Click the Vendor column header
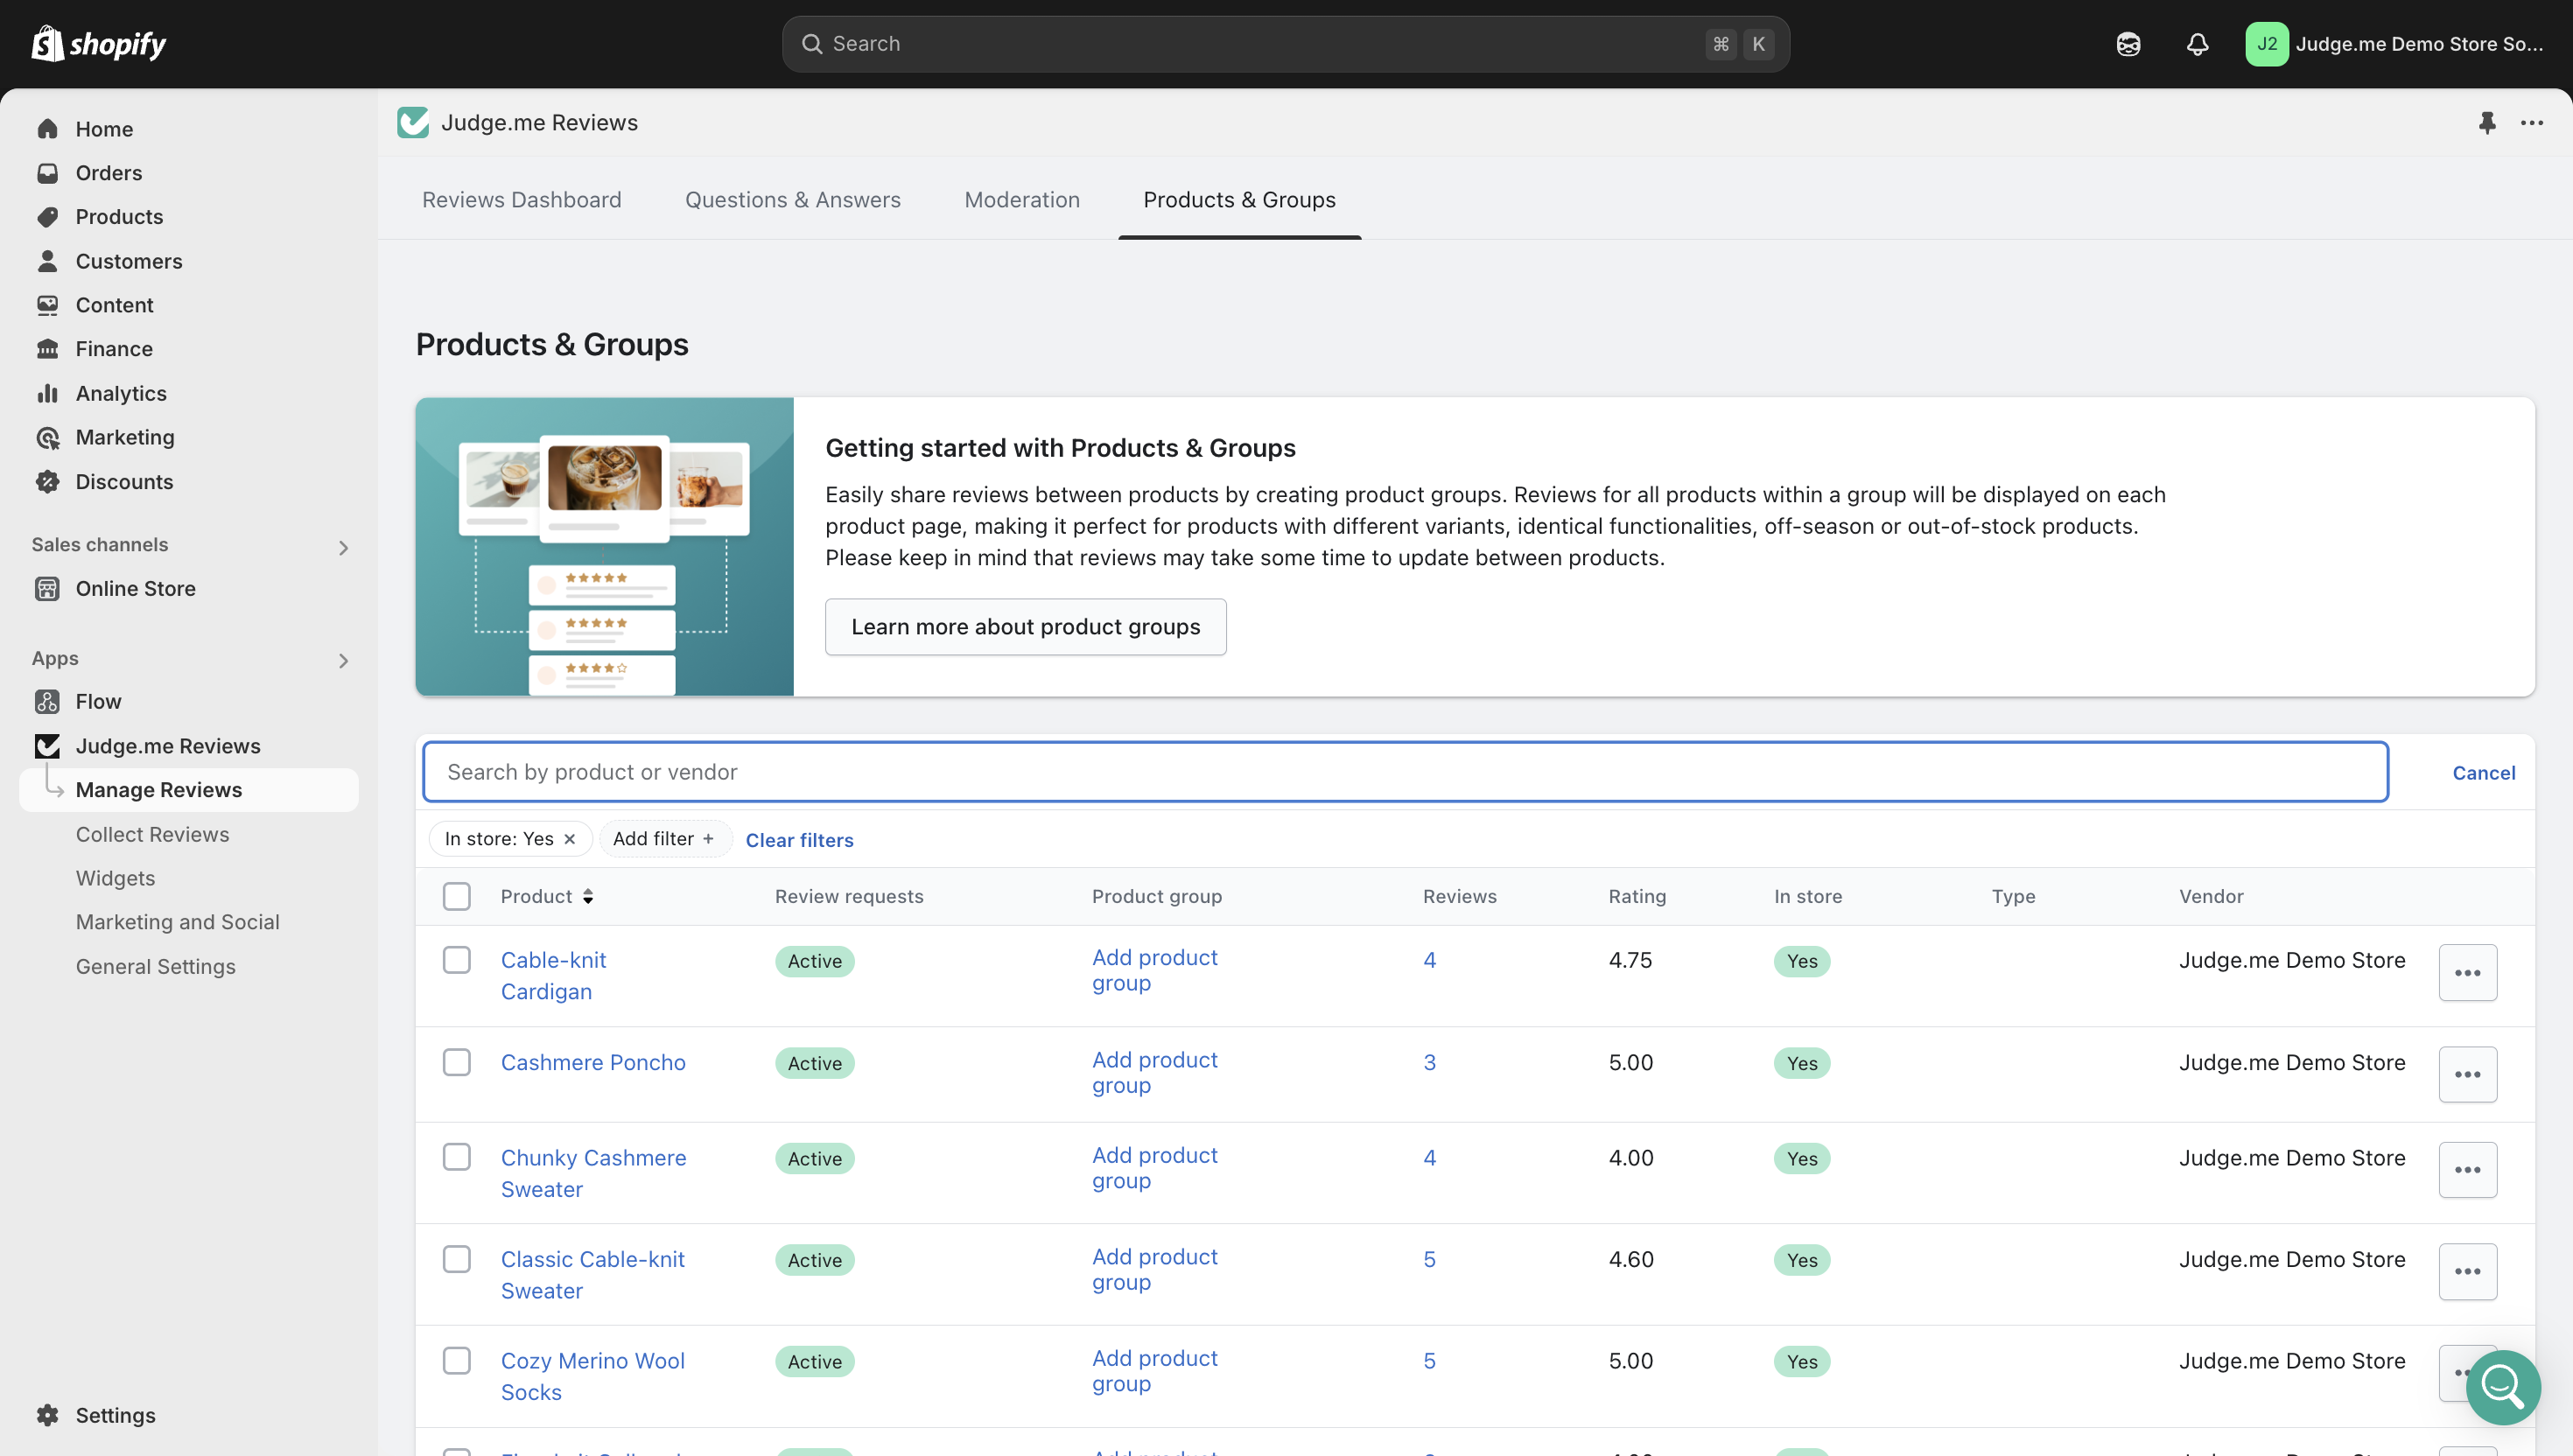This screenshot has height=1456, width=2573. 2211,896
